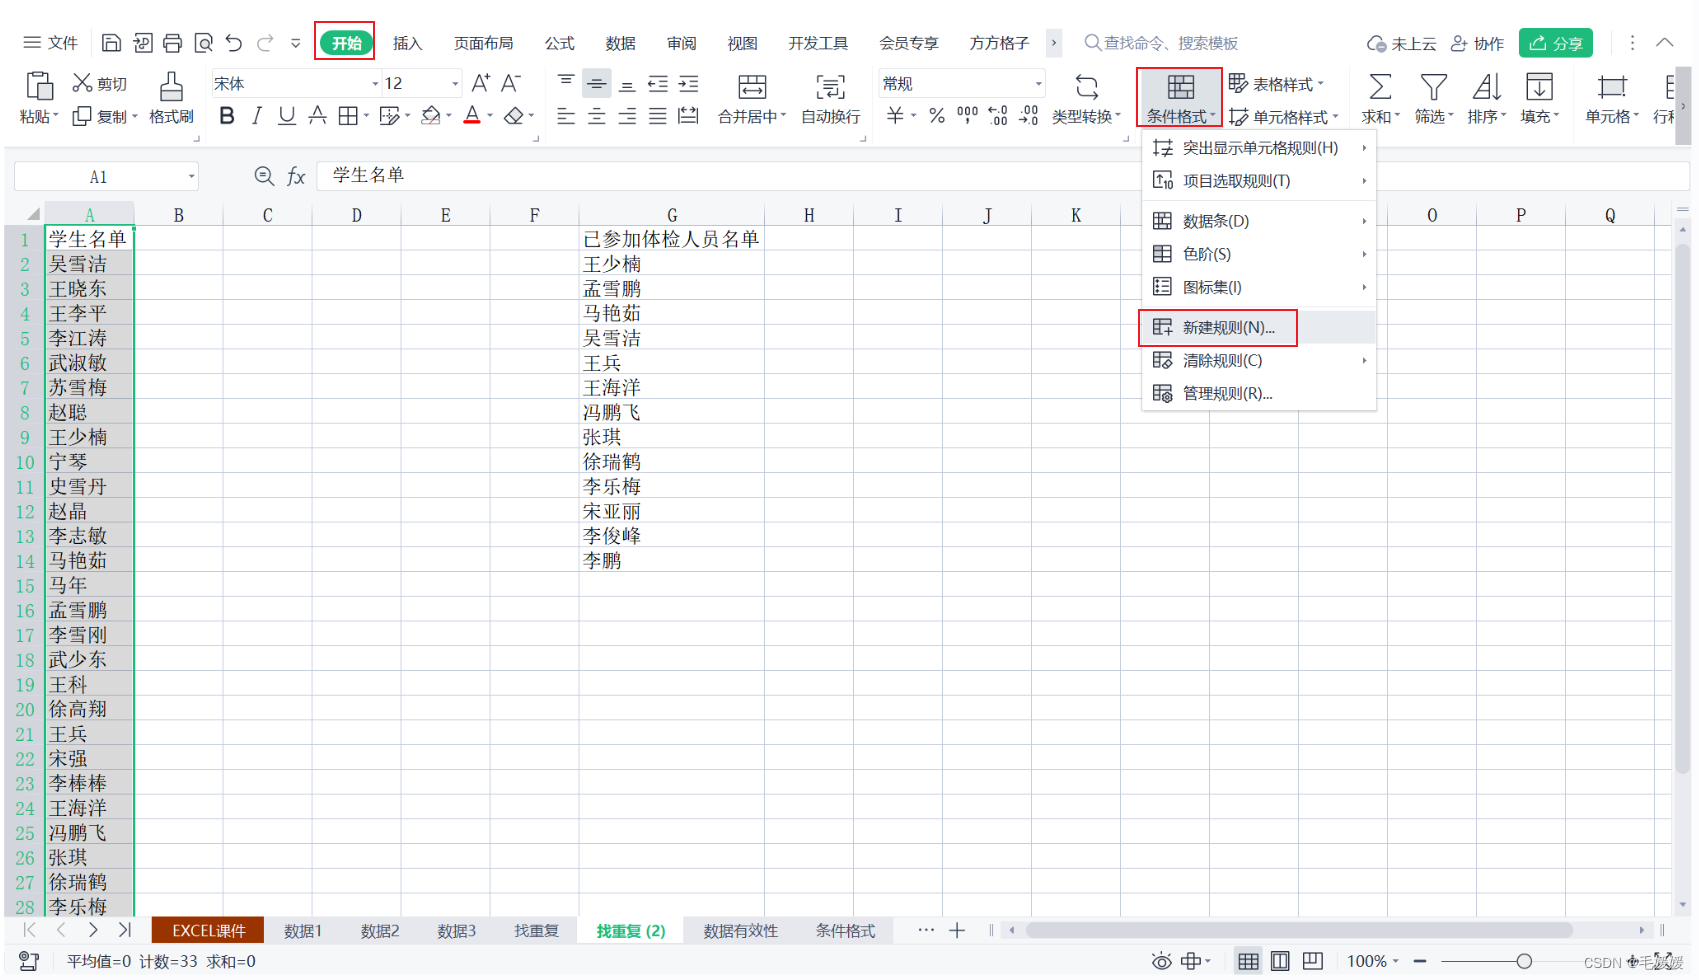Switch to page layout view in status bar
Screen dimensions: 1699x980
(x=1280, y=961)
